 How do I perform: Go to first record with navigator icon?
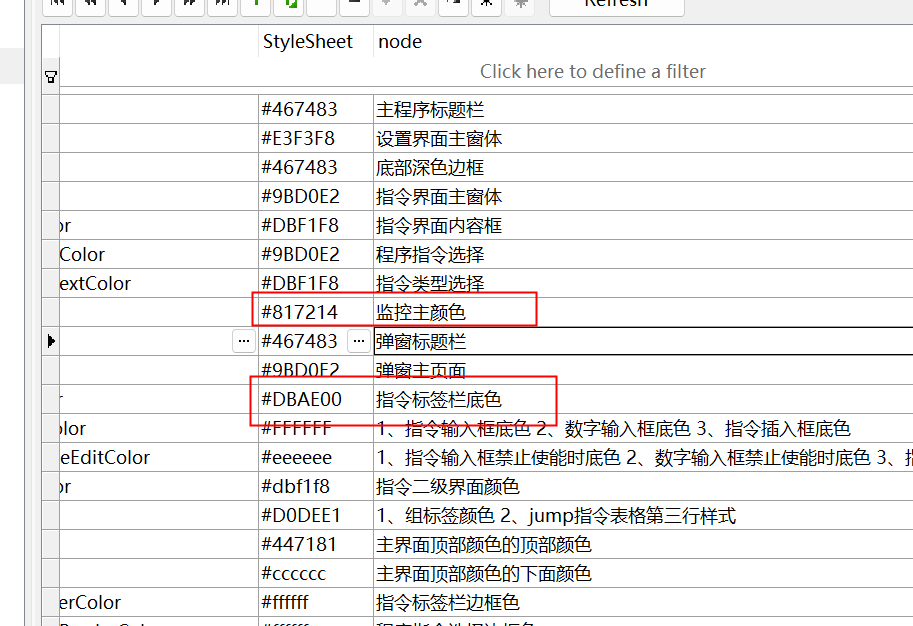[x=58, y=4]
